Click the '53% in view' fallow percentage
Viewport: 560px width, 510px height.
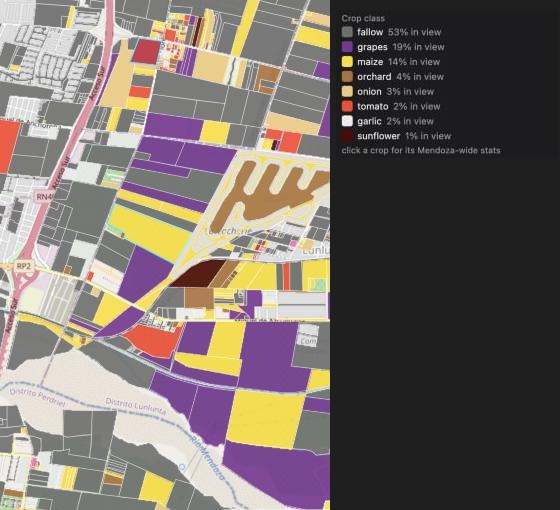coord(415,32)
